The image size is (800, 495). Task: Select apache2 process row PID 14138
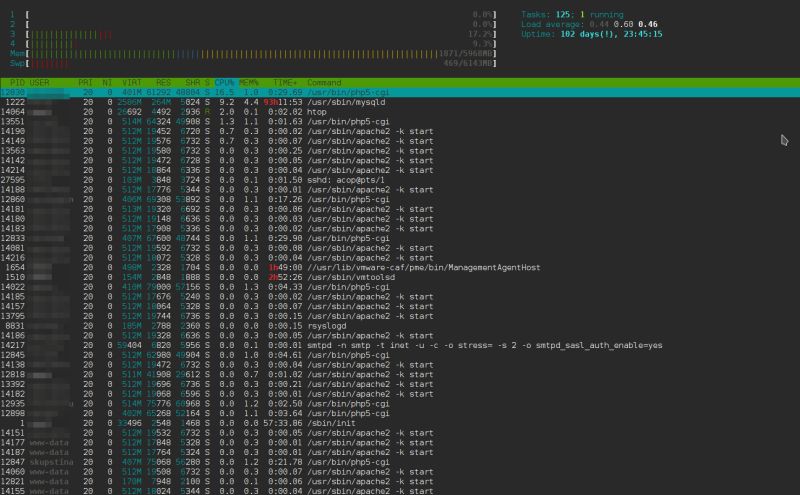coord(400,365)
